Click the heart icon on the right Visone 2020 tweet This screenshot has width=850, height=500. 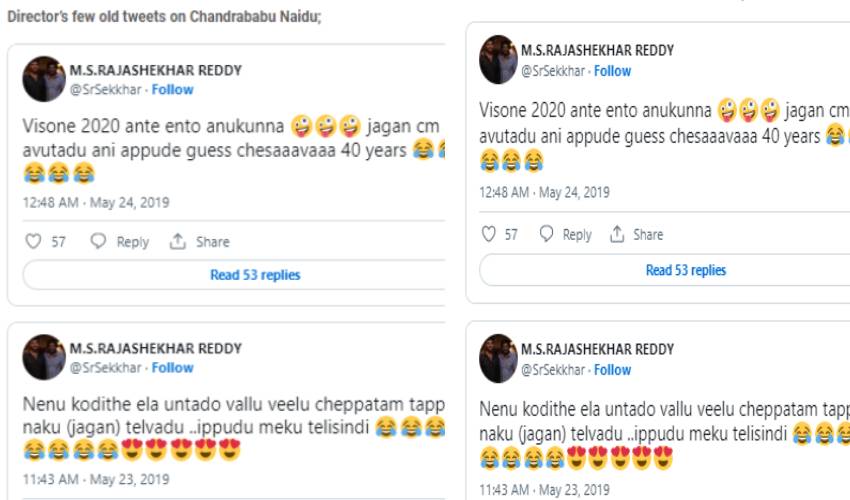(489, 234)
